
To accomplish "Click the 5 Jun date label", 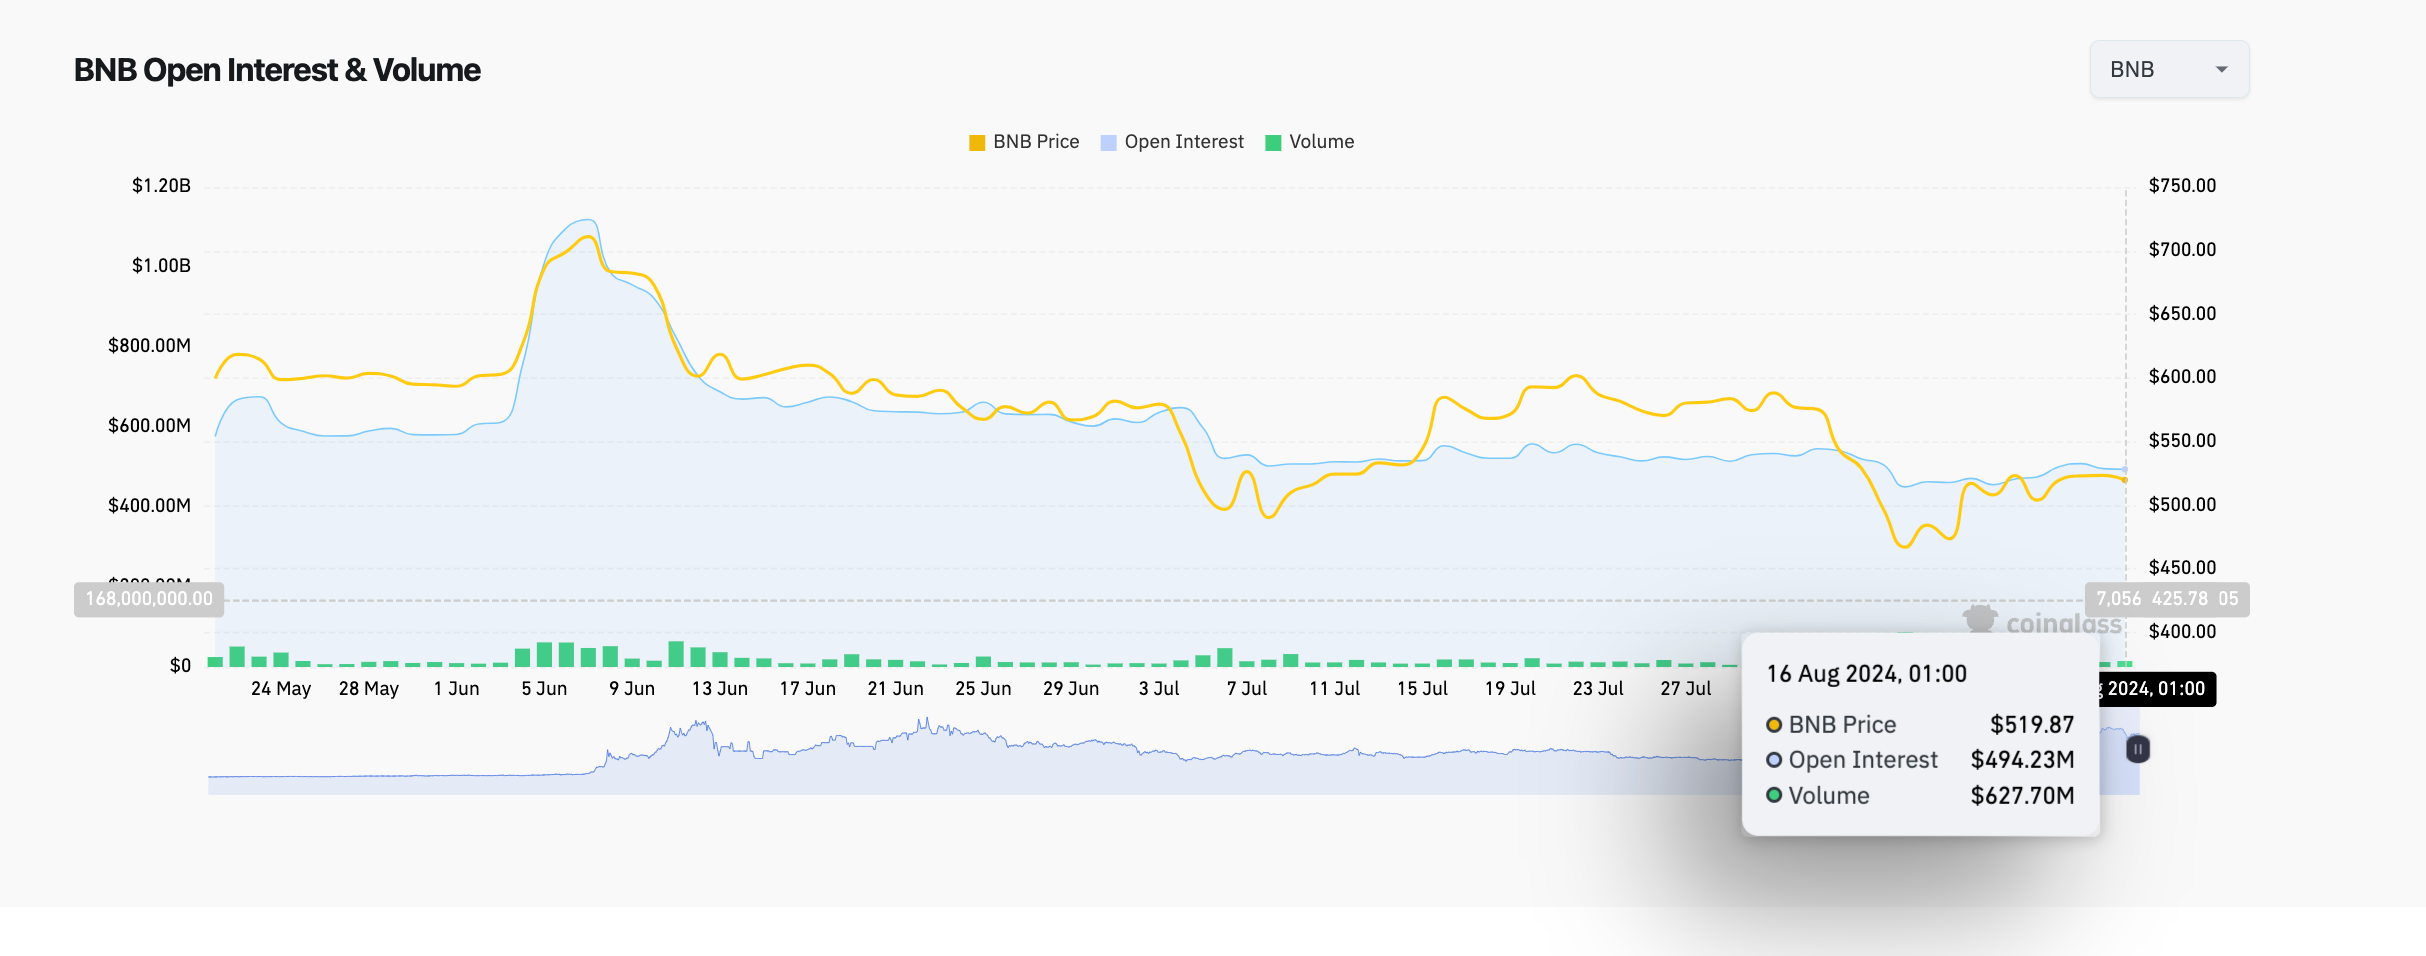I will pyautogui.click(x=544, y=688).
